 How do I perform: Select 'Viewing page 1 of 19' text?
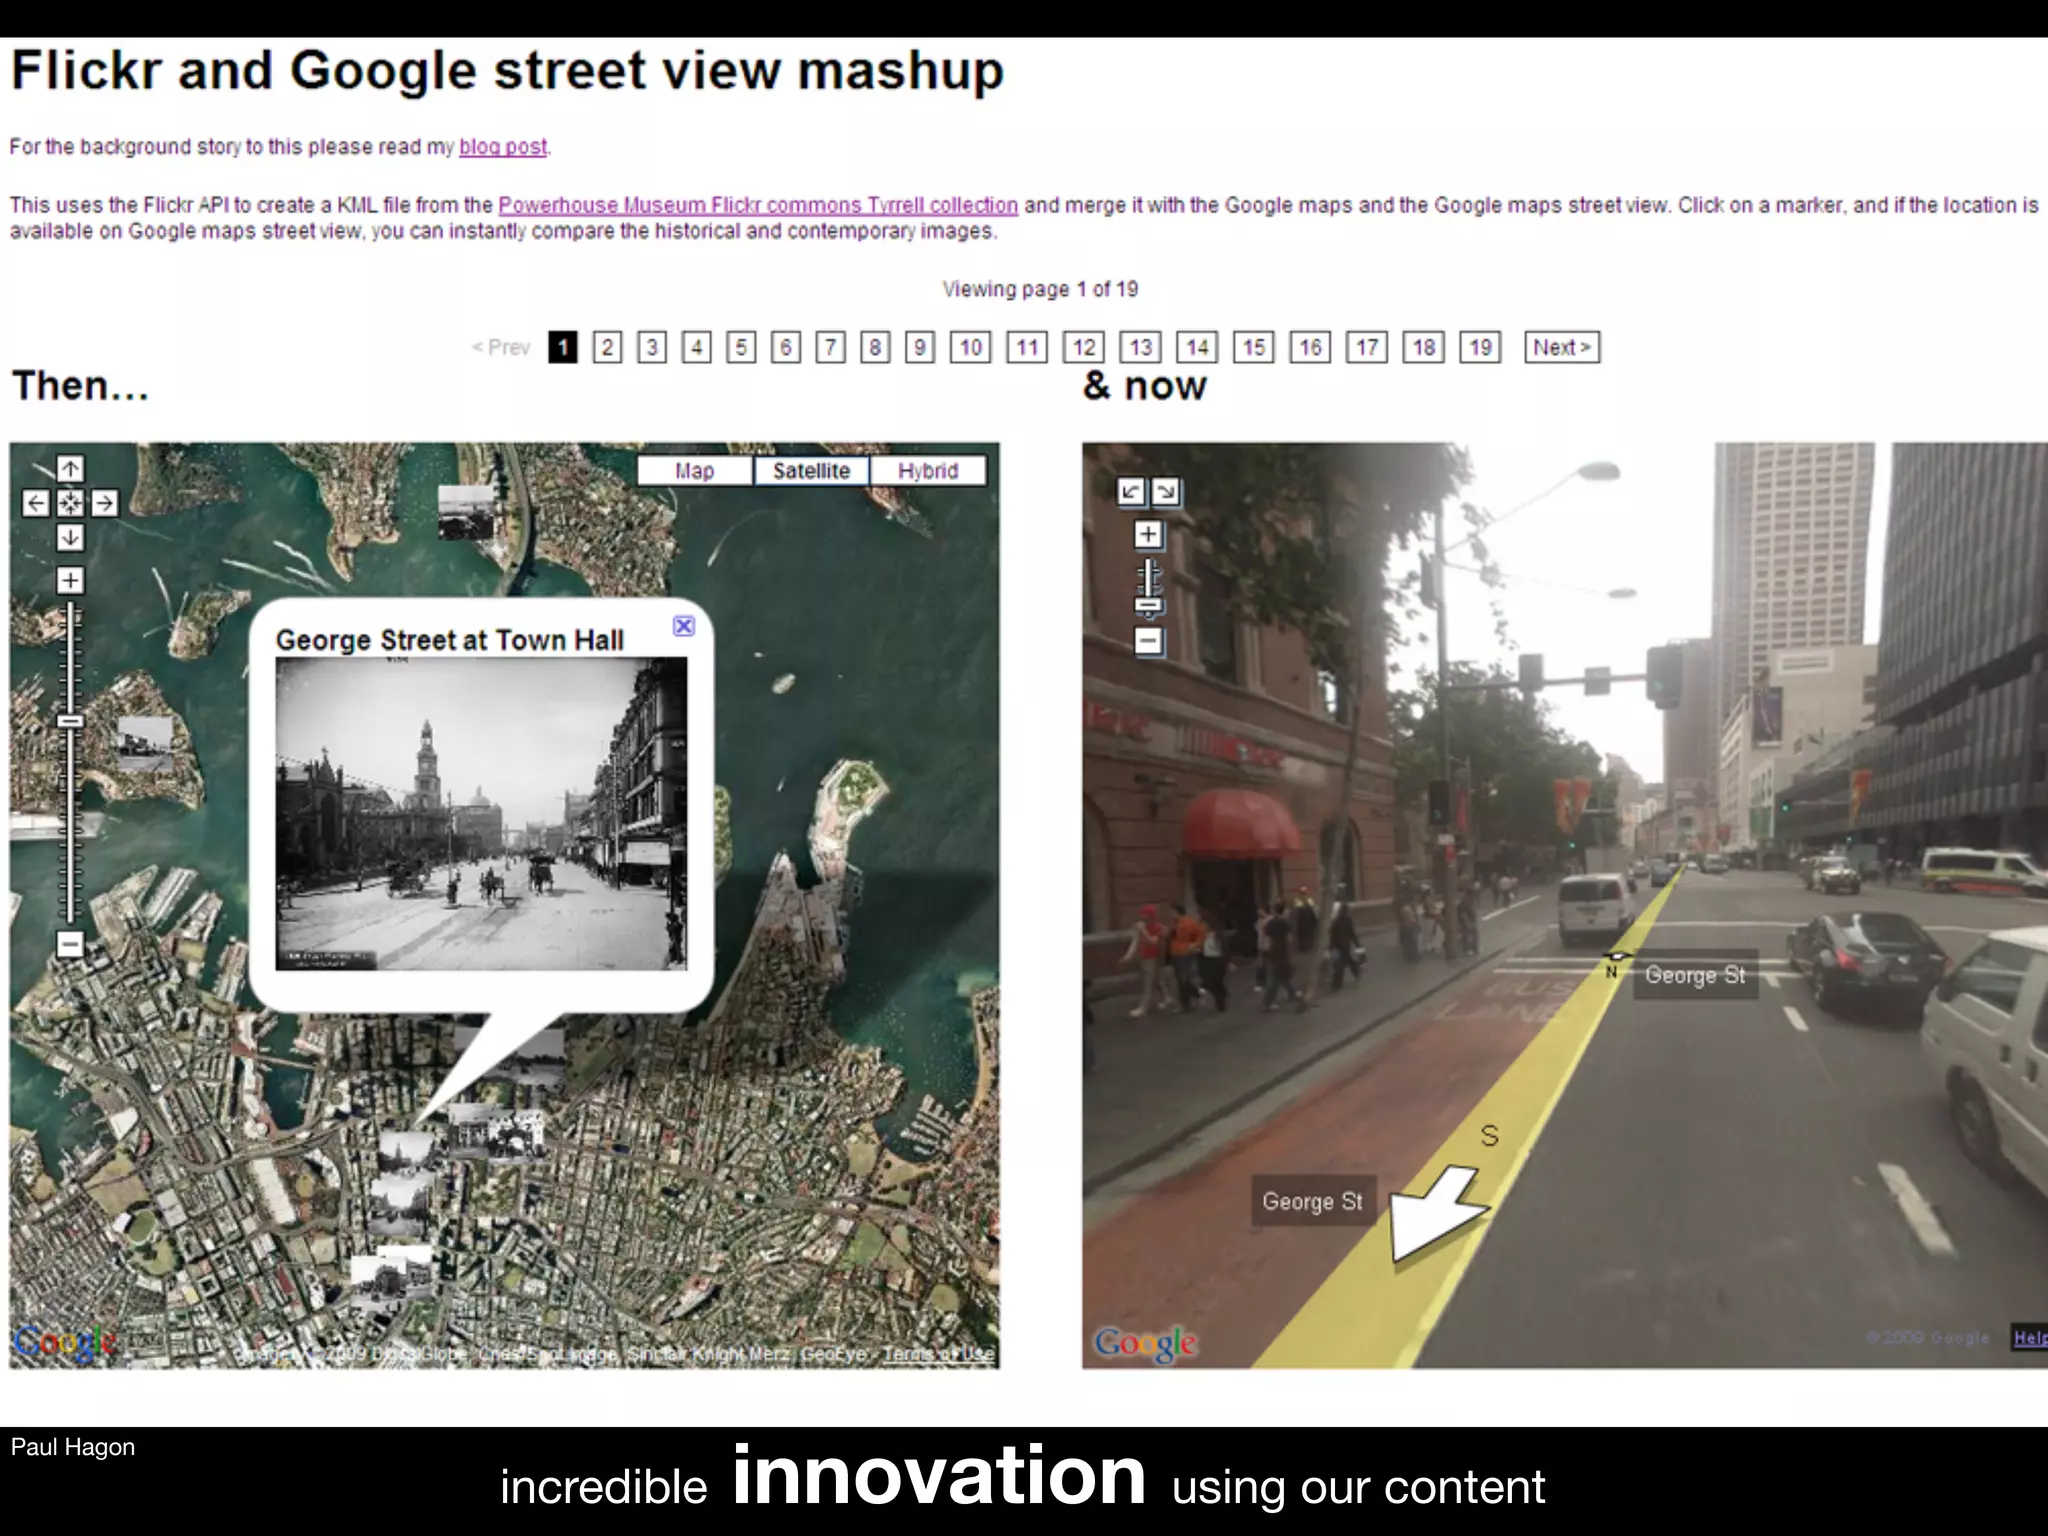coord(1040,289)
